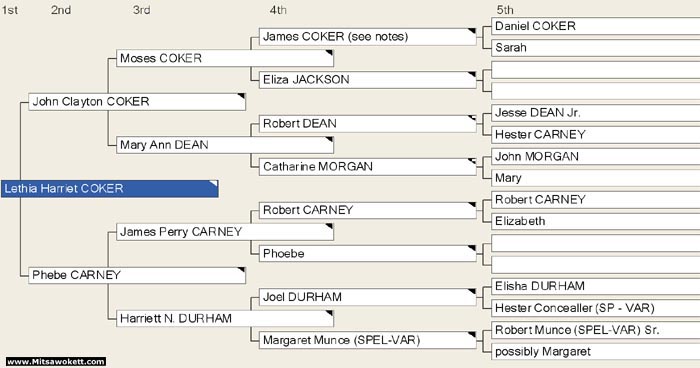Image resolution: width=700 pixels, height=368 pixels.
Task: Open corner arrow on James COKER box
Action: pos(472,31)
